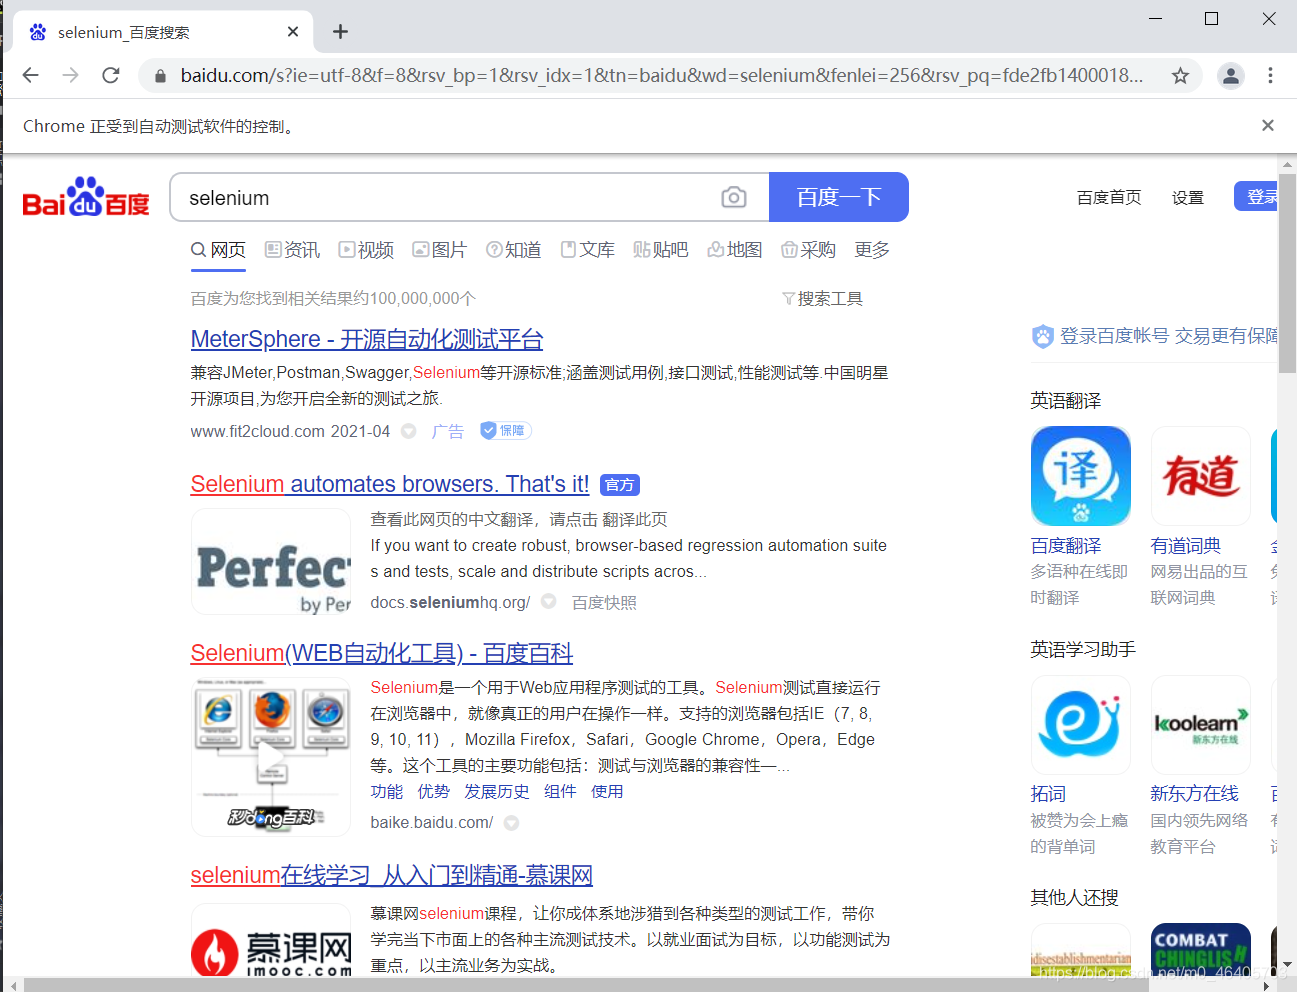Click the vertical scrollbar thumb

(x=1288, y=273)
